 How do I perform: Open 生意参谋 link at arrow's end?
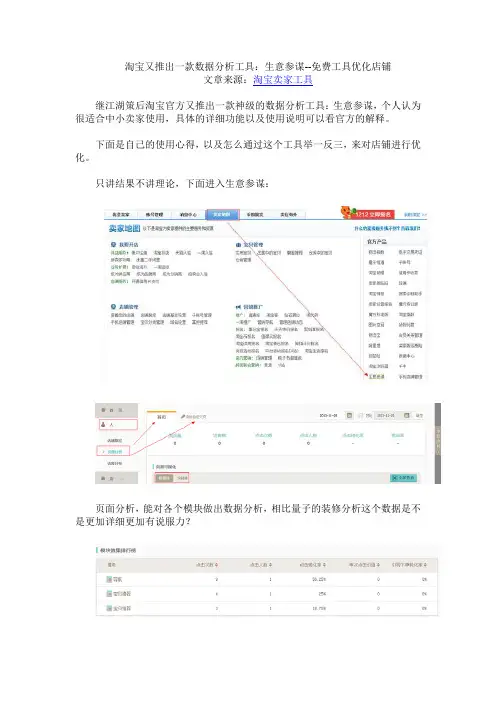(376, 377)
